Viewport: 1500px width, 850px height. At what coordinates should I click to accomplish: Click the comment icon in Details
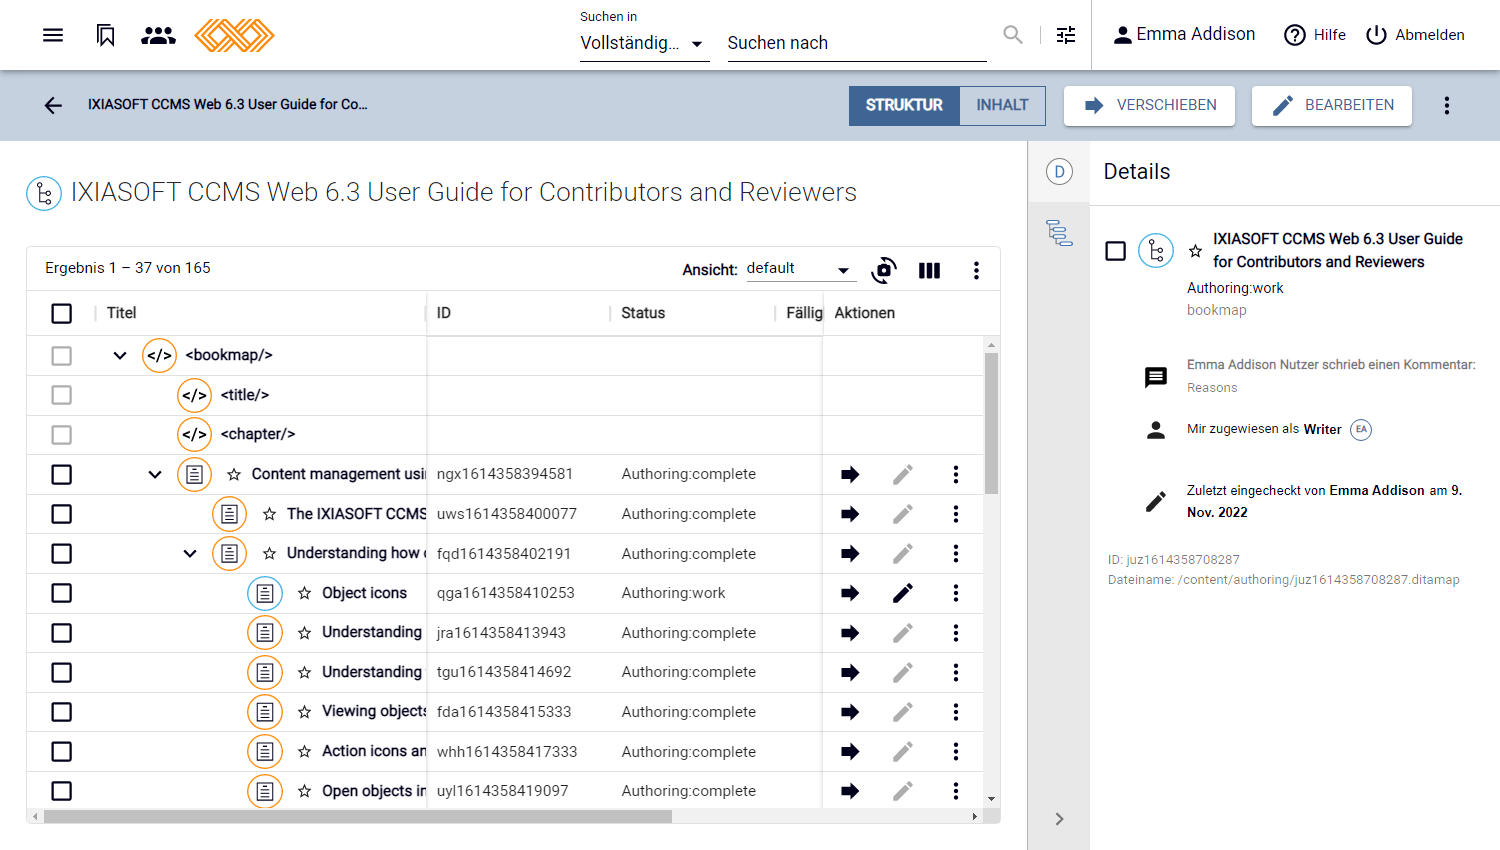tap(1156, 377)
